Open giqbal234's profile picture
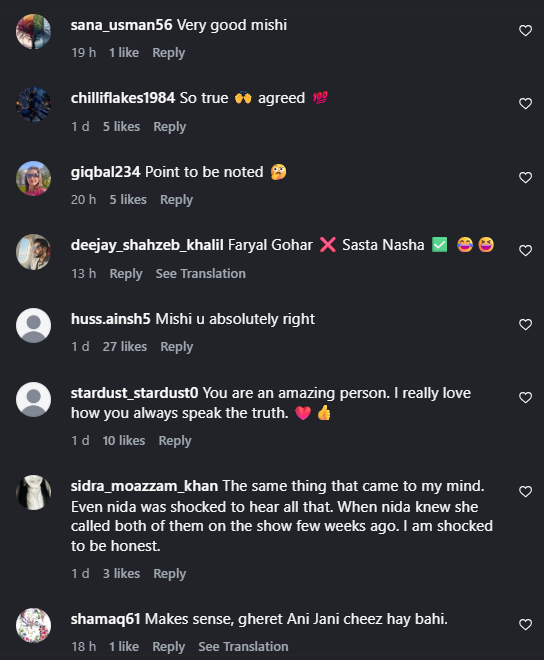 [x=33, y=178]
